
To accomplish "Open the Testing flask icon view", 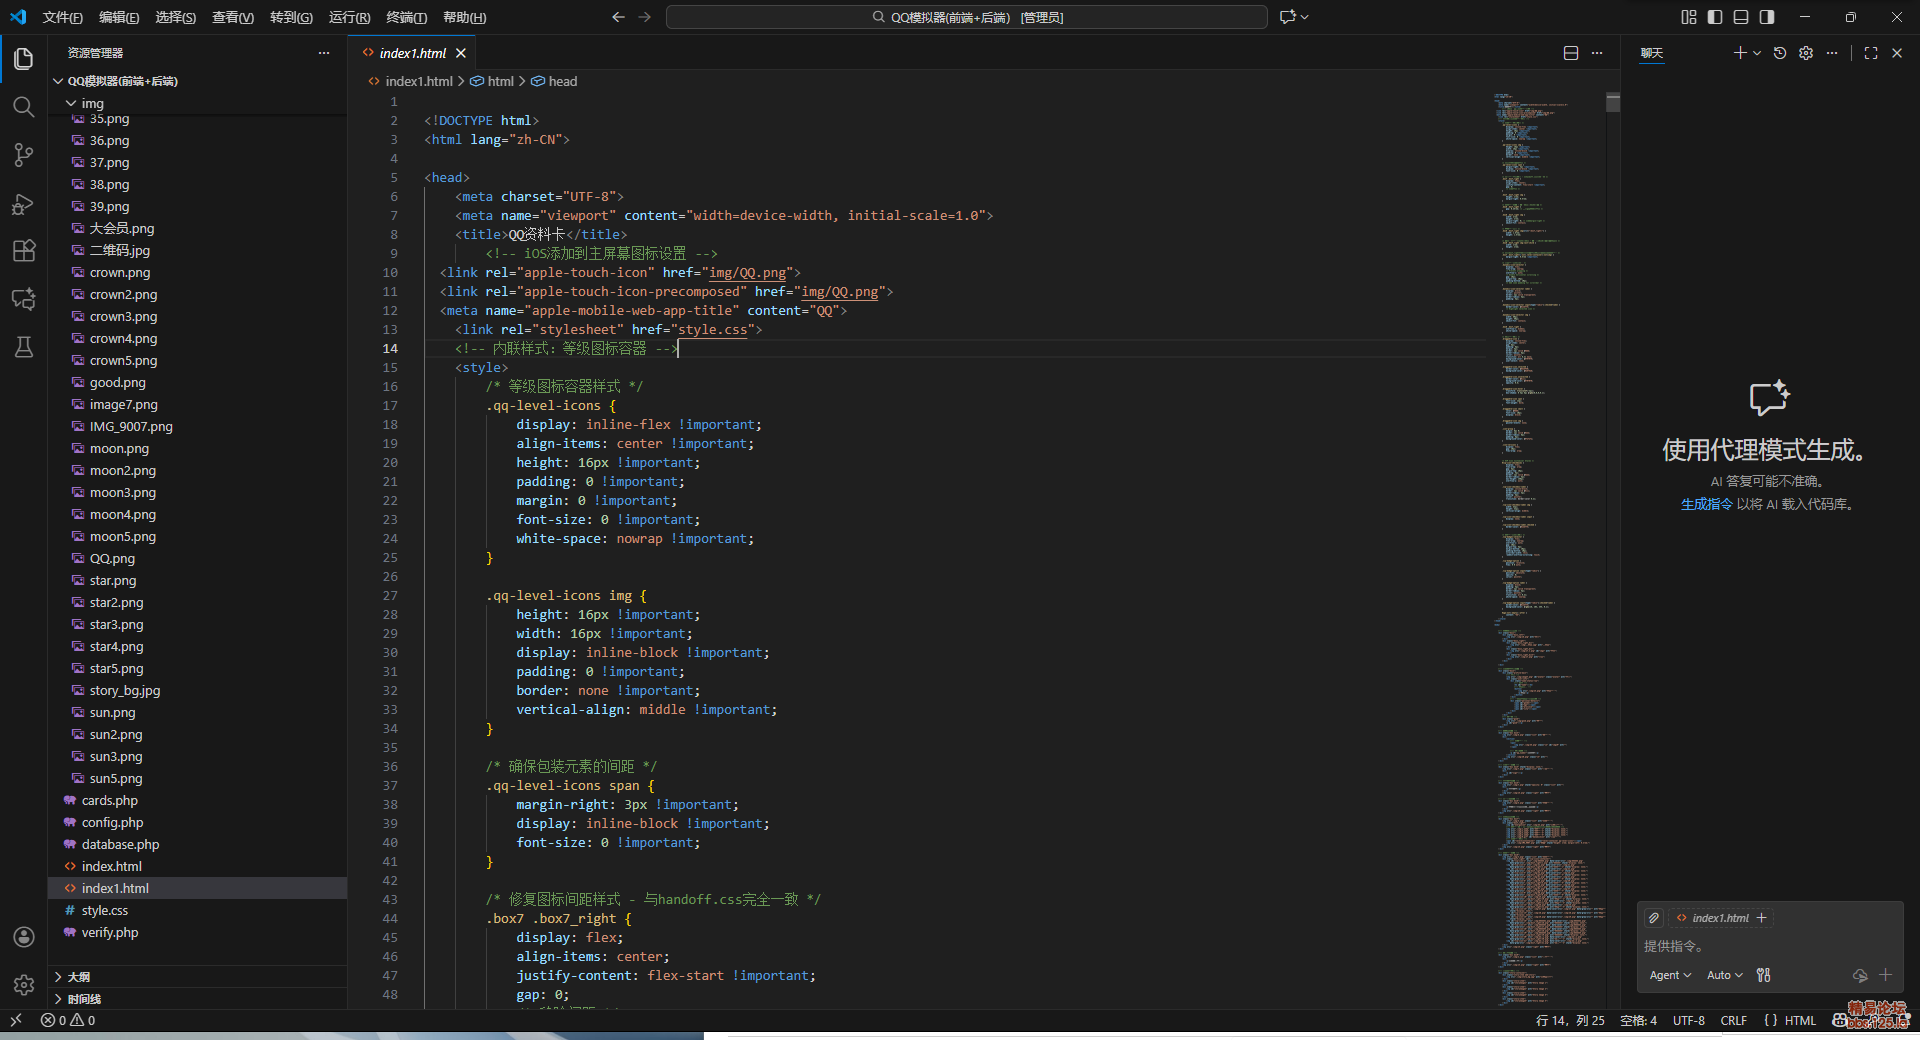I will pyautogui.click(x=24, y=347).
